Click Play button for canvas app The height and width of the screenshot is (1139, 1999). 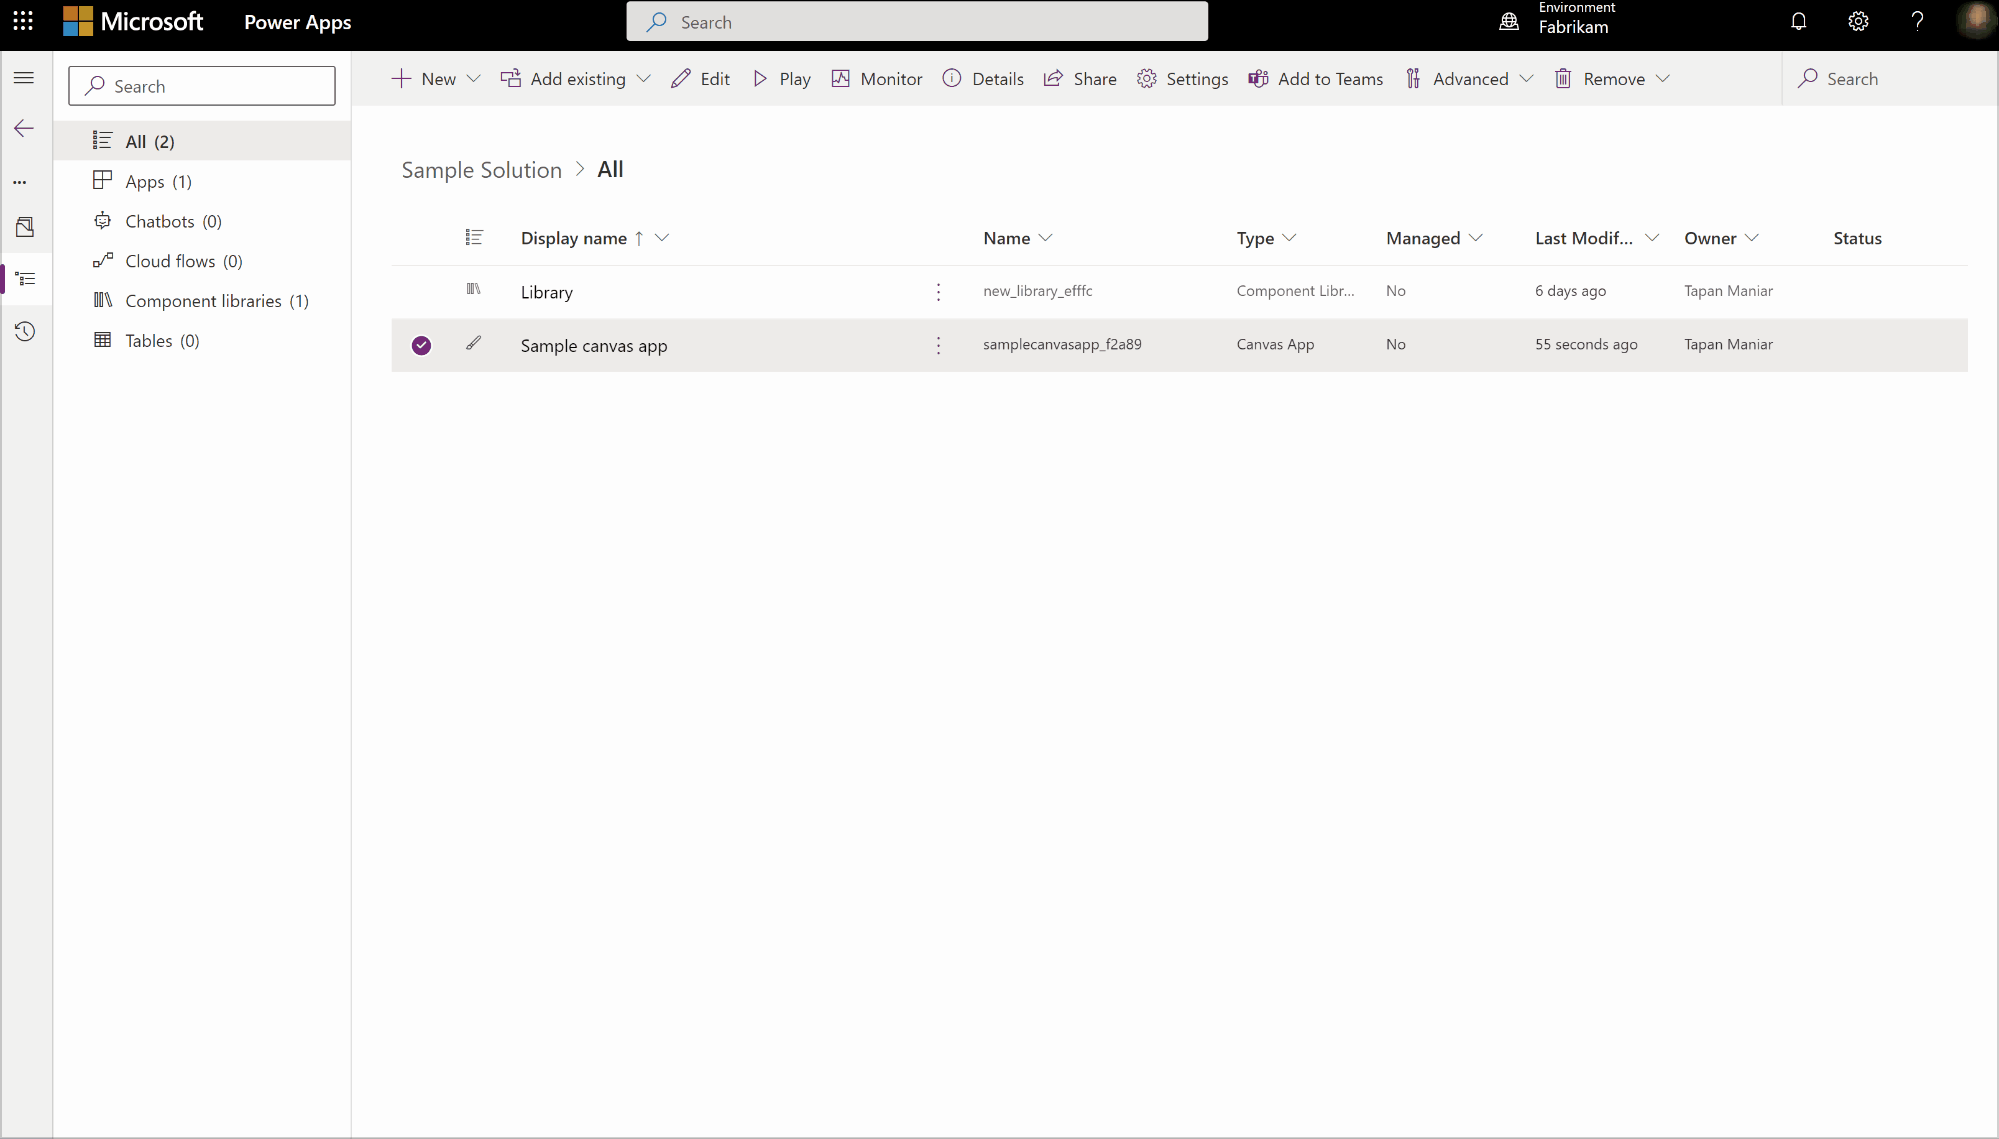(x=781, y=78)
